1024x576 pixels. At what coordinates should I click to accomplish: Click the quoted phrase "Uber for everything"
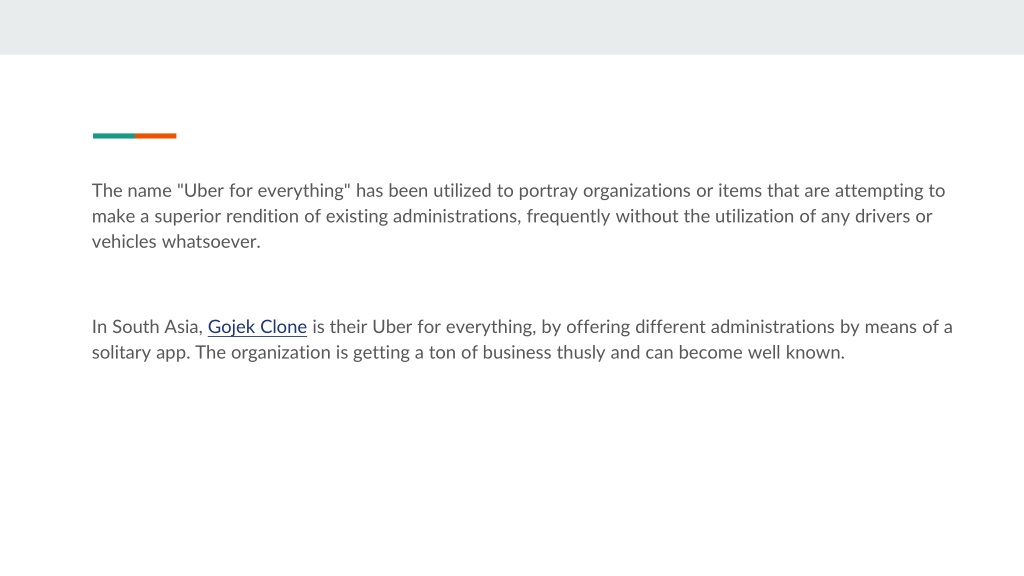click(264, 191)
